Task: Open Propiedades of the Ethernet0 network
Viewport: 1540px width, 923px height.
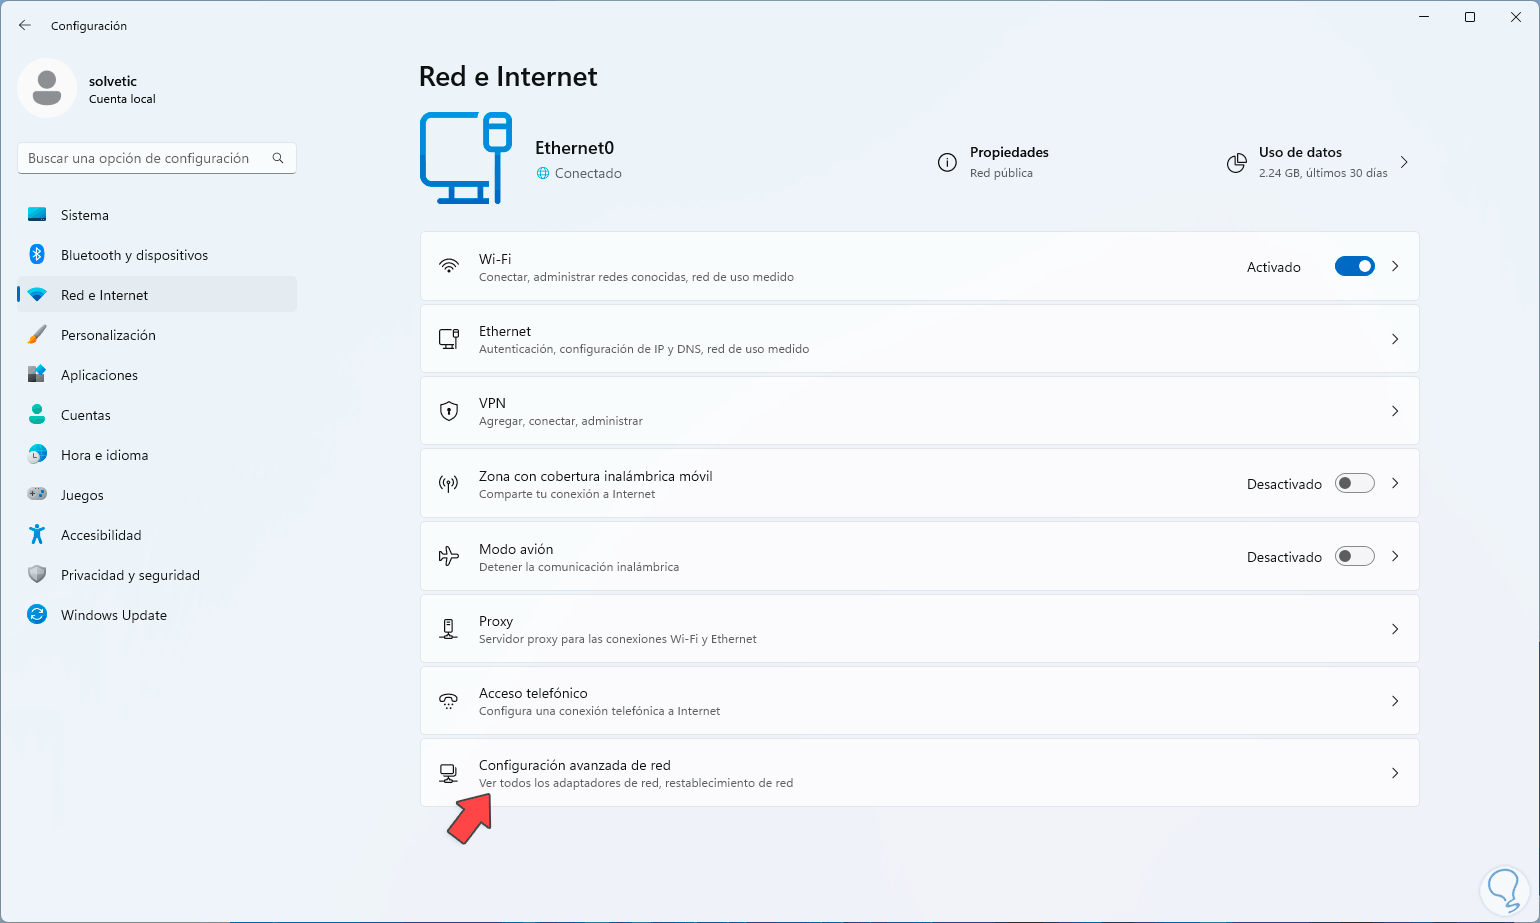Action: (993, 162)
